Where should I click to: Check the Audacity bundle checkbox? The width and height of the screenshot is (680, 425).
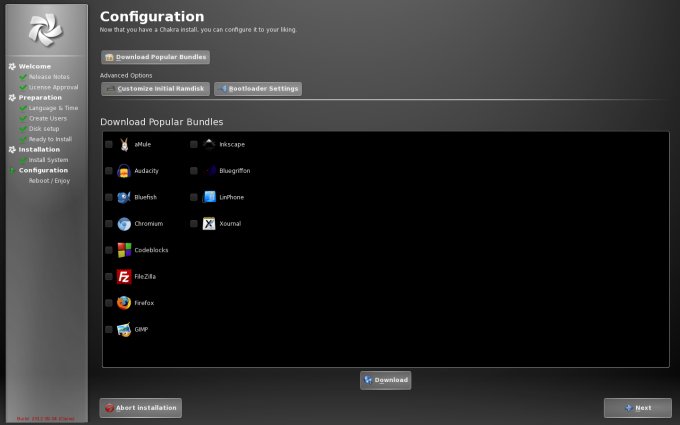coord(109,171)
